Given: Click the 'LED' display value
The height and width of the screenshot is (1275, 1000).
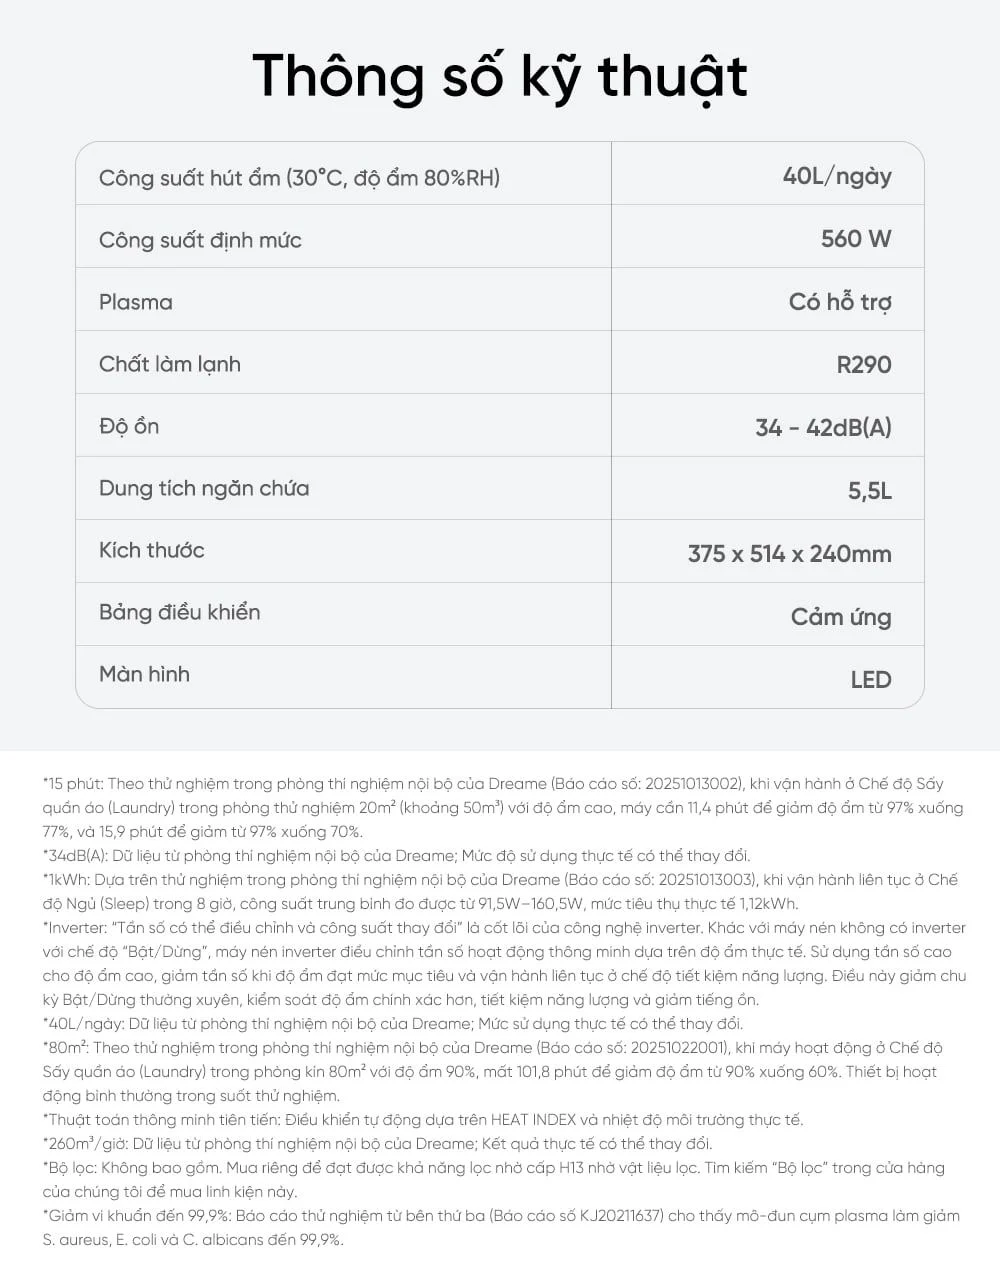Looking at the screenshot, I should pos(871,680).
